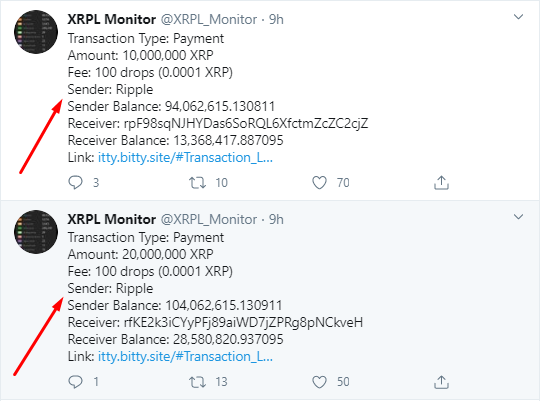Open itty.bitty.site link in second tweet
542x401 pixels.
(x=185, y=356)
